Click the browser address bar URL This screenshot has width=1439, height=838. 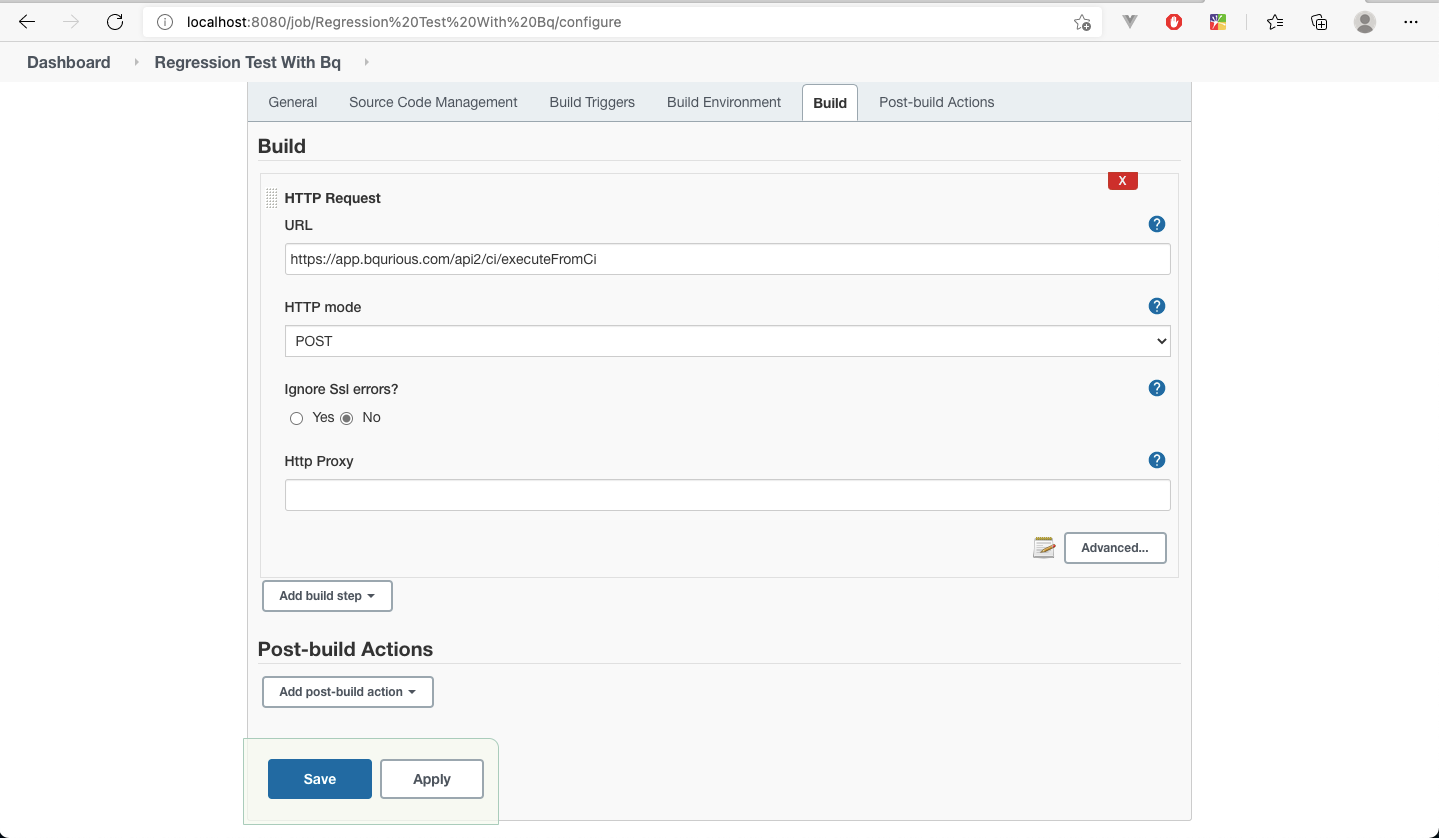[404, 22]
